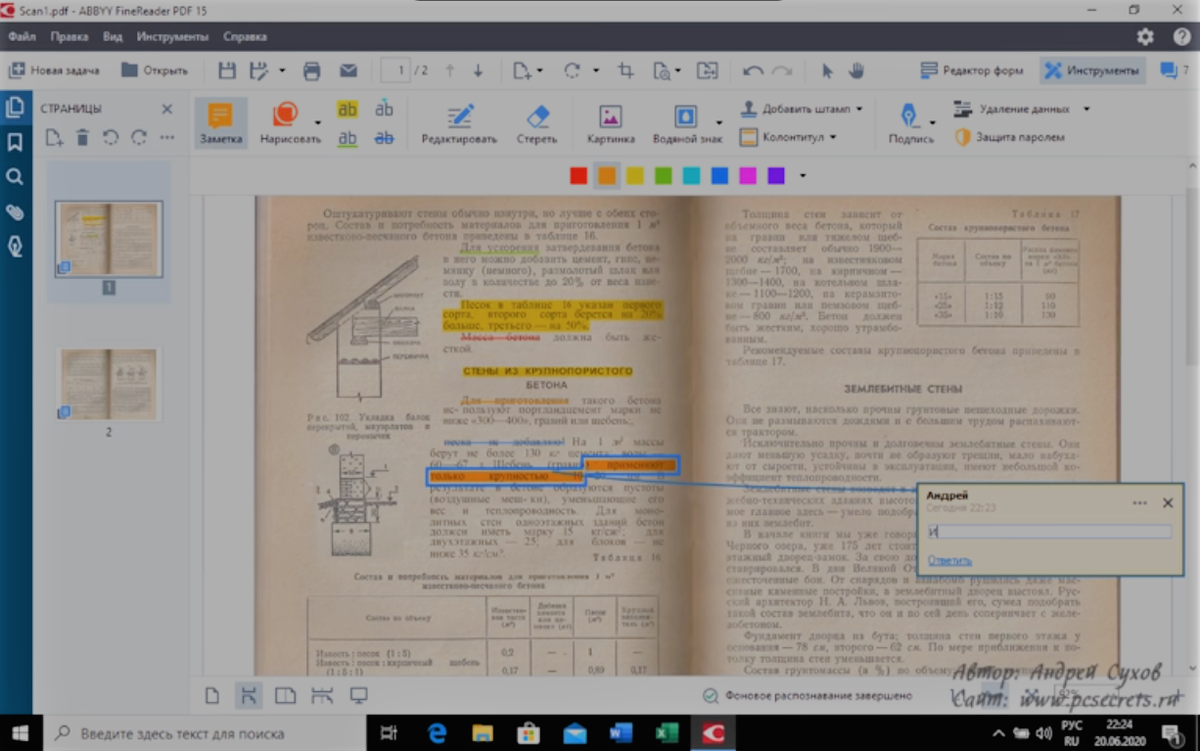Switch to two-page view mode
This screenshot has width=1200, height=751.
(x=285, y=695)
